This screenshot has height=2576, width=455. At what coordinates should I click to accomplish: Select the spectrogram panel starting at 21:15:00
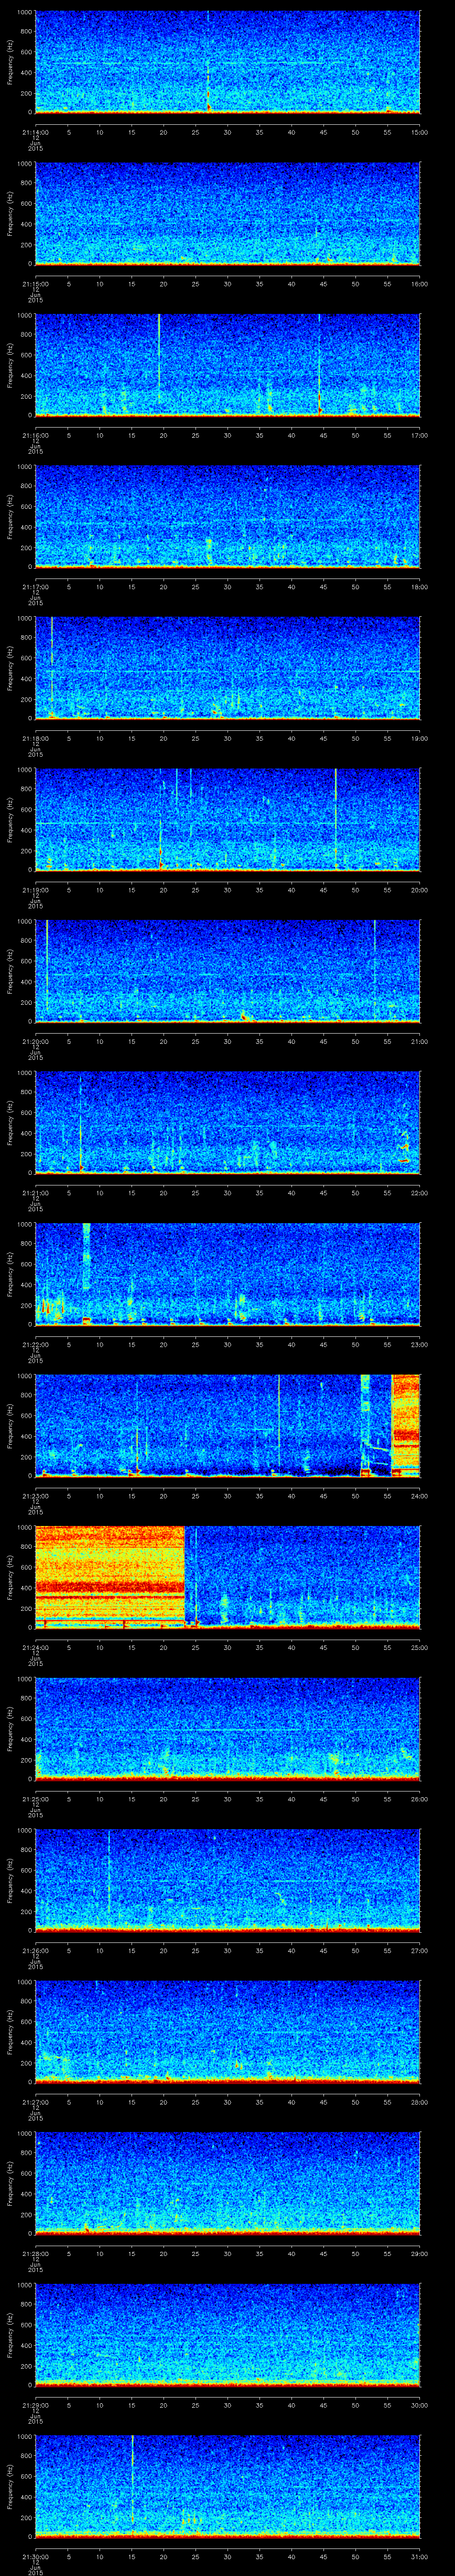(x=227, y=214)
